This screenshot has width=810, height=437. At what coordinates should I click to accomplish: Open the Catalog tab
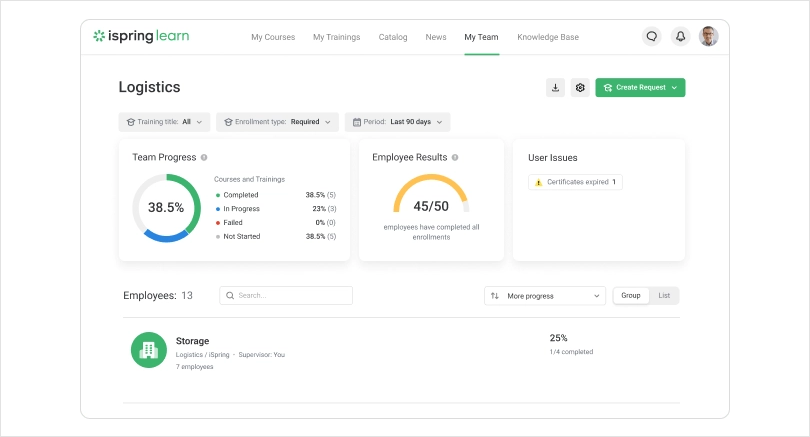(x=393, y=37)
